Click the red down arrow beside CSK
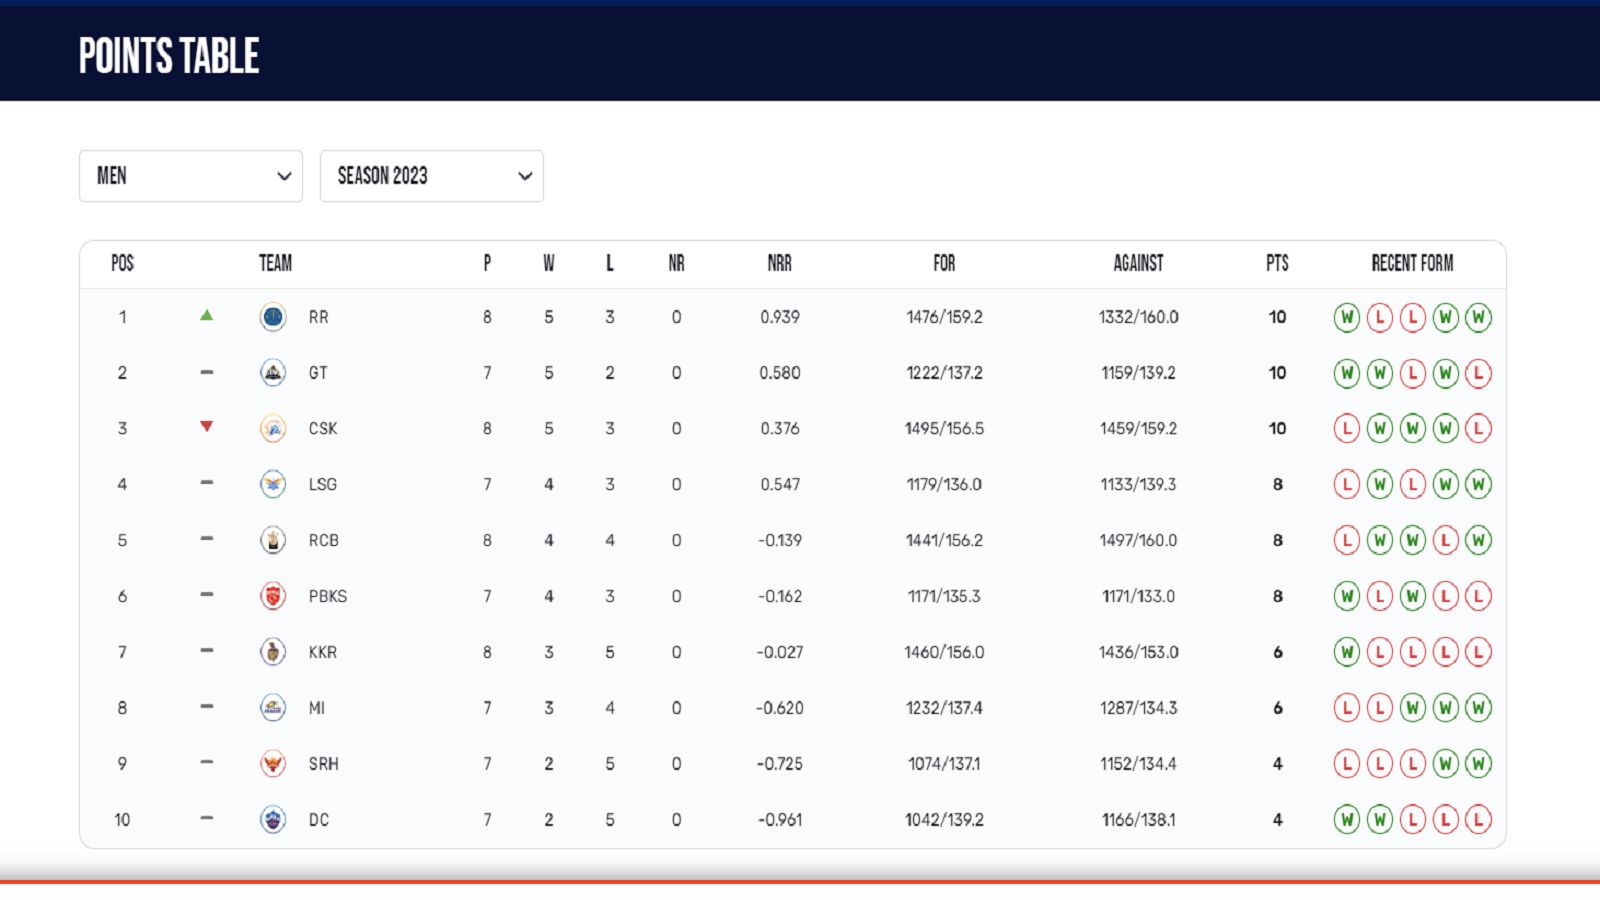 pyautogui.click(x=206, y=427)
